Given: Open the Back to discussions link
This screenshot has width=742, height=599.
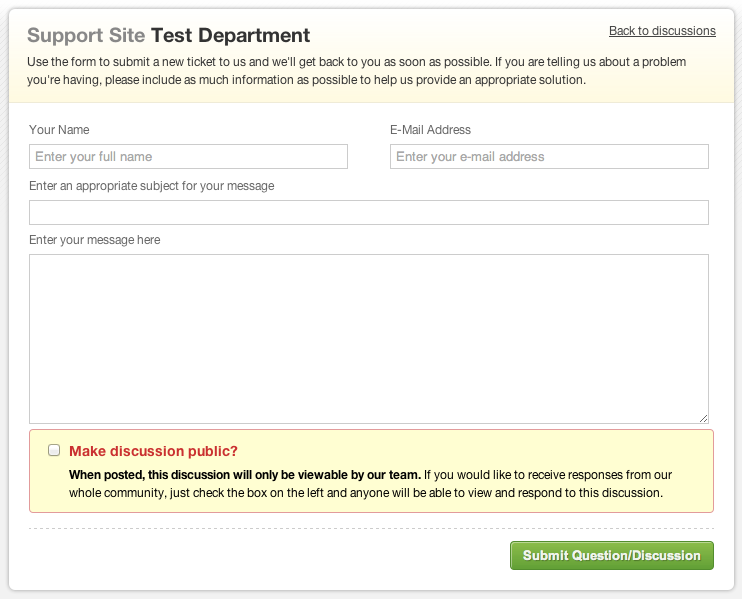Looking at the screenshot, I should [x=662, y=31].
